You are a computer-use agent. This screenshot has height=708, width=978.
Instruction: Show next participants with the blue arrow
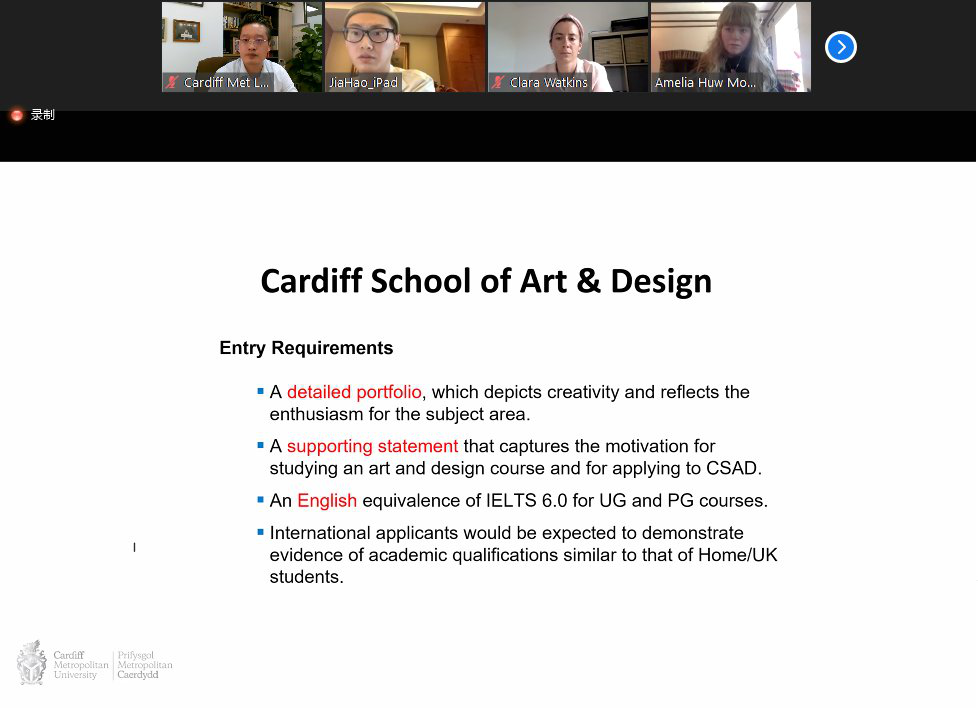[840, 47]
